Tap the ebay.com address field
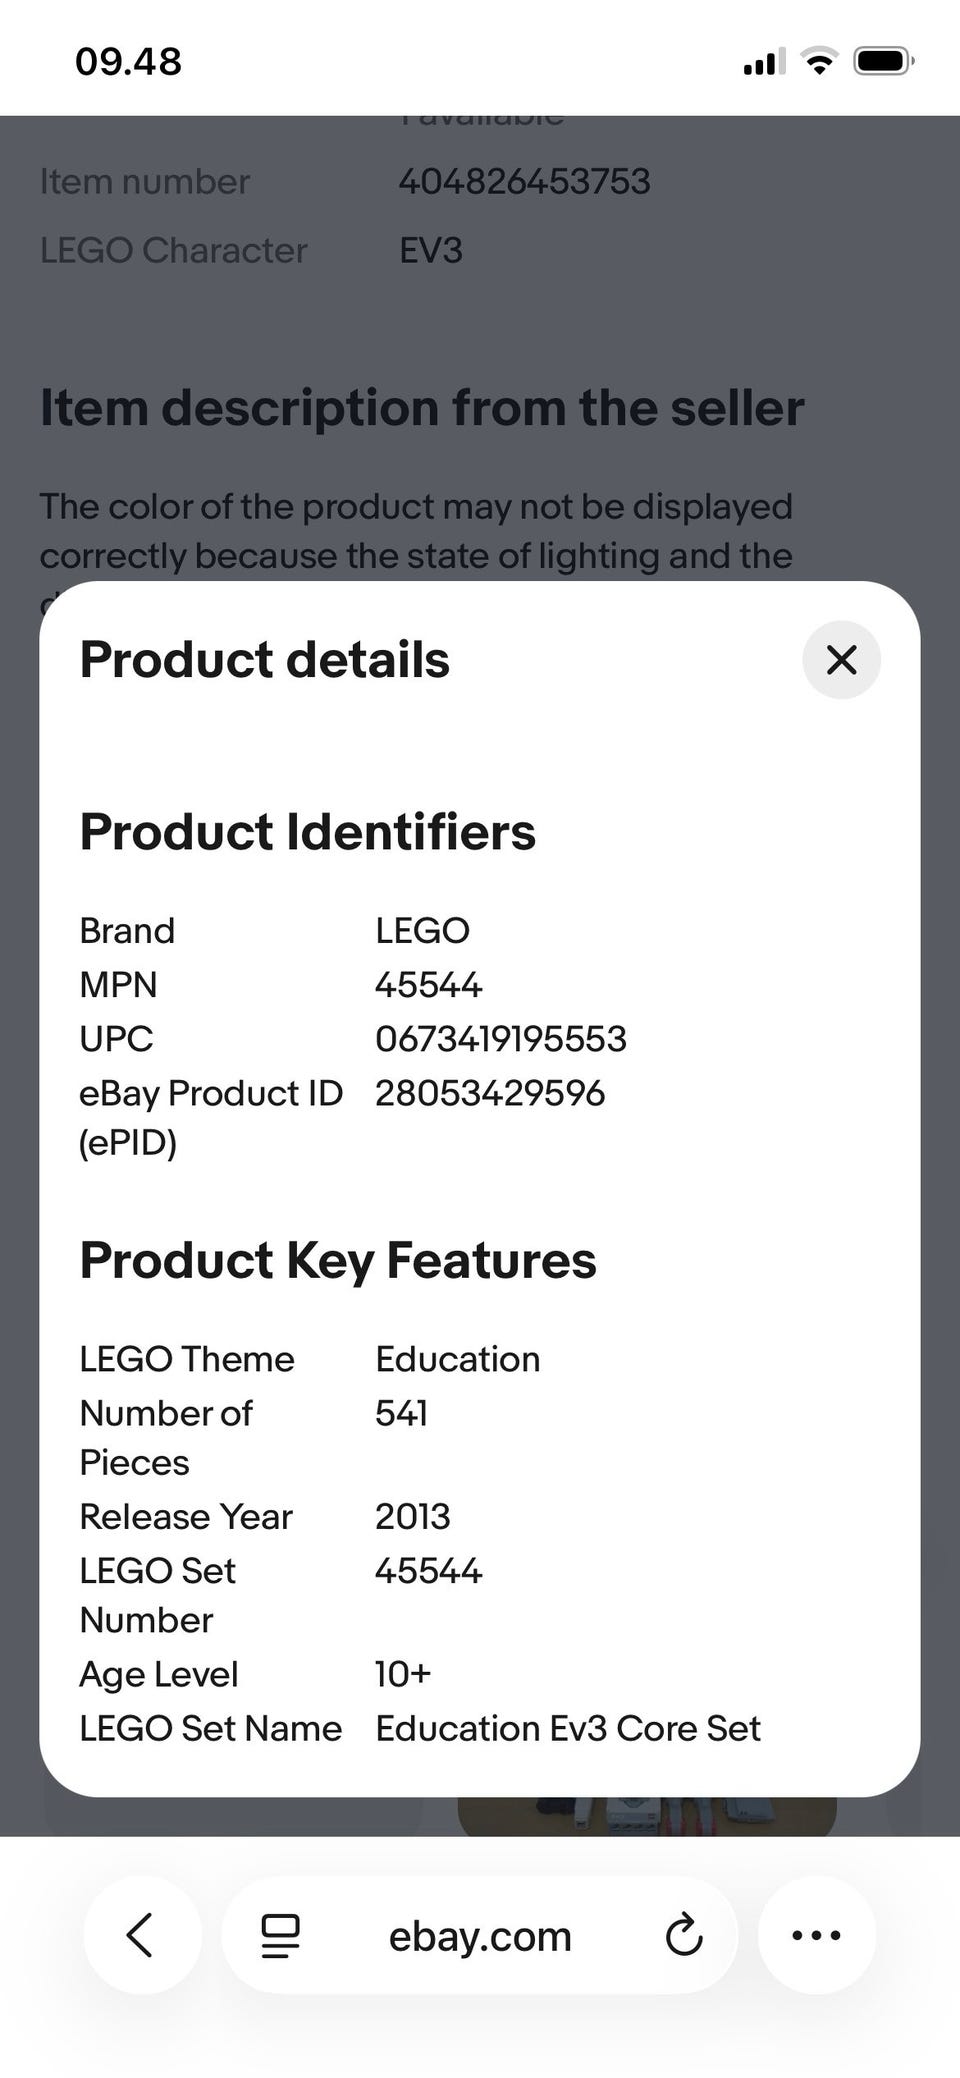The height and width of the screenshot is (2078, 960). click(x=480, y=1936)
